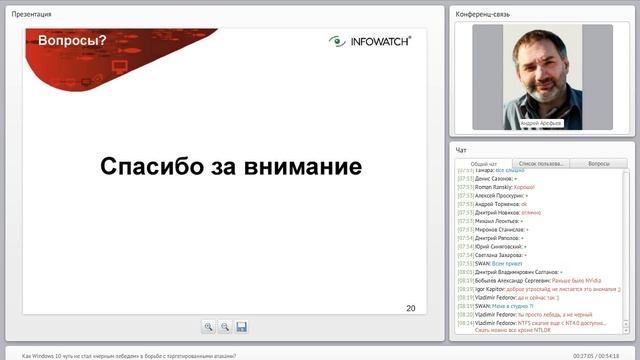Zoom in on the presentation slide
The width and height of the screenshot is (640, 360).
[x=209, y=327]
